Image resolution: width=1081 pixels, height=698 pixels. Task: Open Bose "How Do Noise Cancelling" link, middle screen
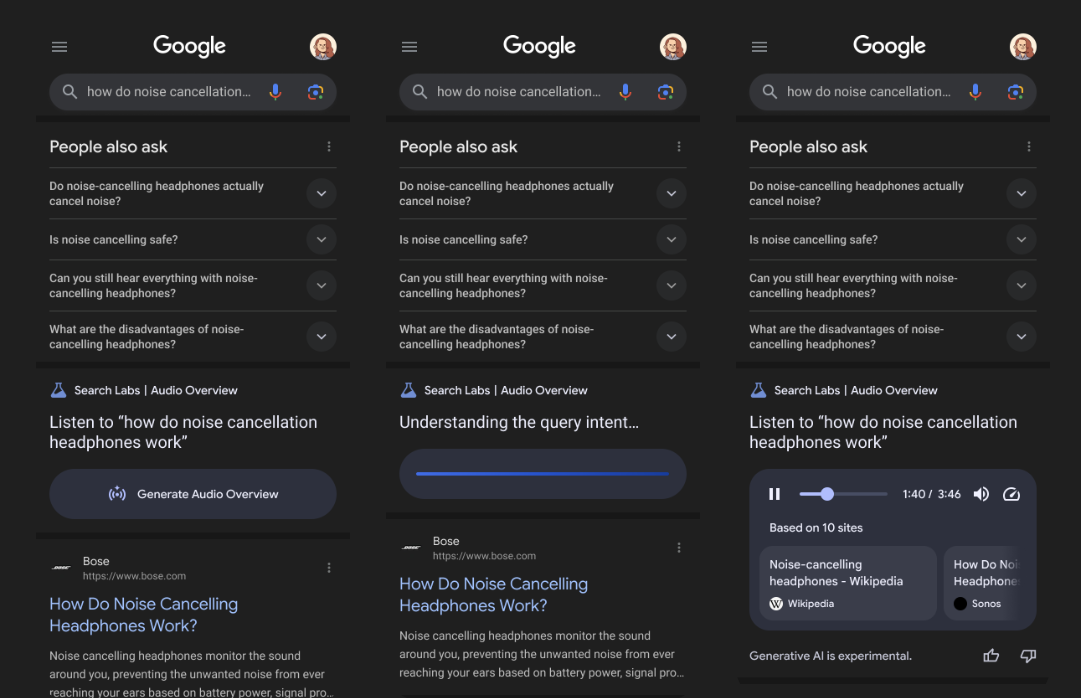coord(493,595)
